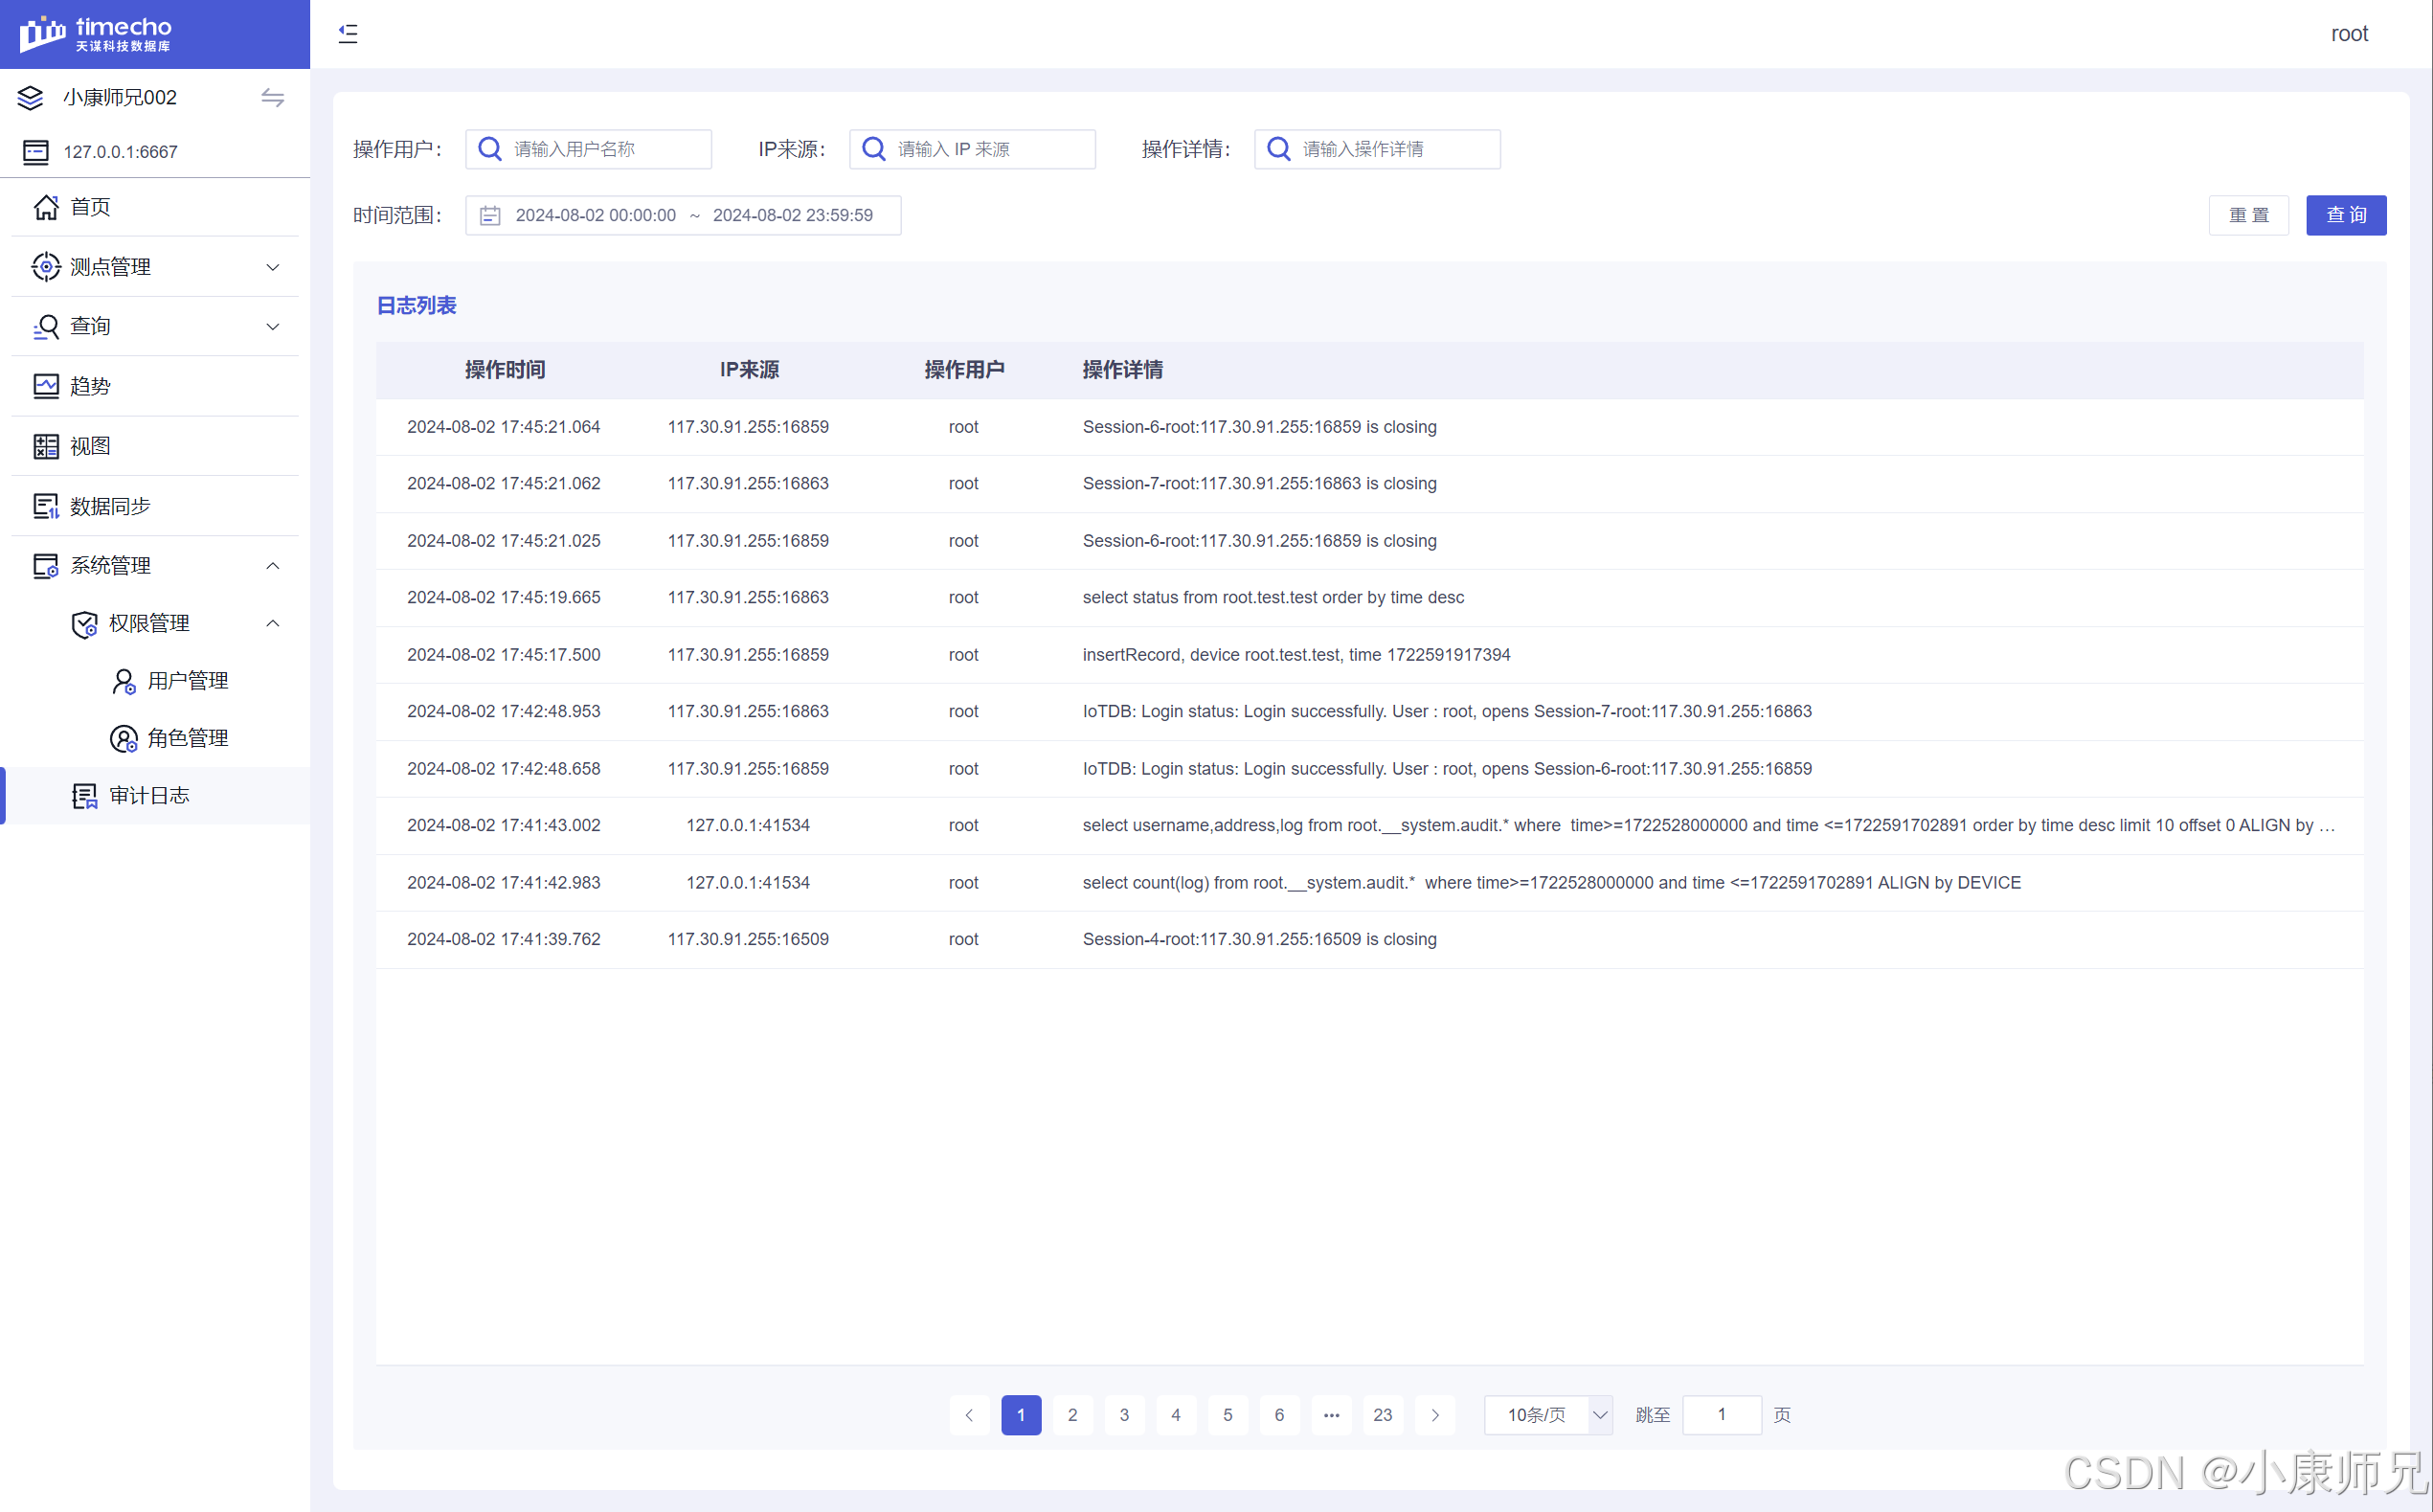Viewport: 2433px width, 1512px height.
Task: Click the 操作时间 column header
Action: pos(505,370)
